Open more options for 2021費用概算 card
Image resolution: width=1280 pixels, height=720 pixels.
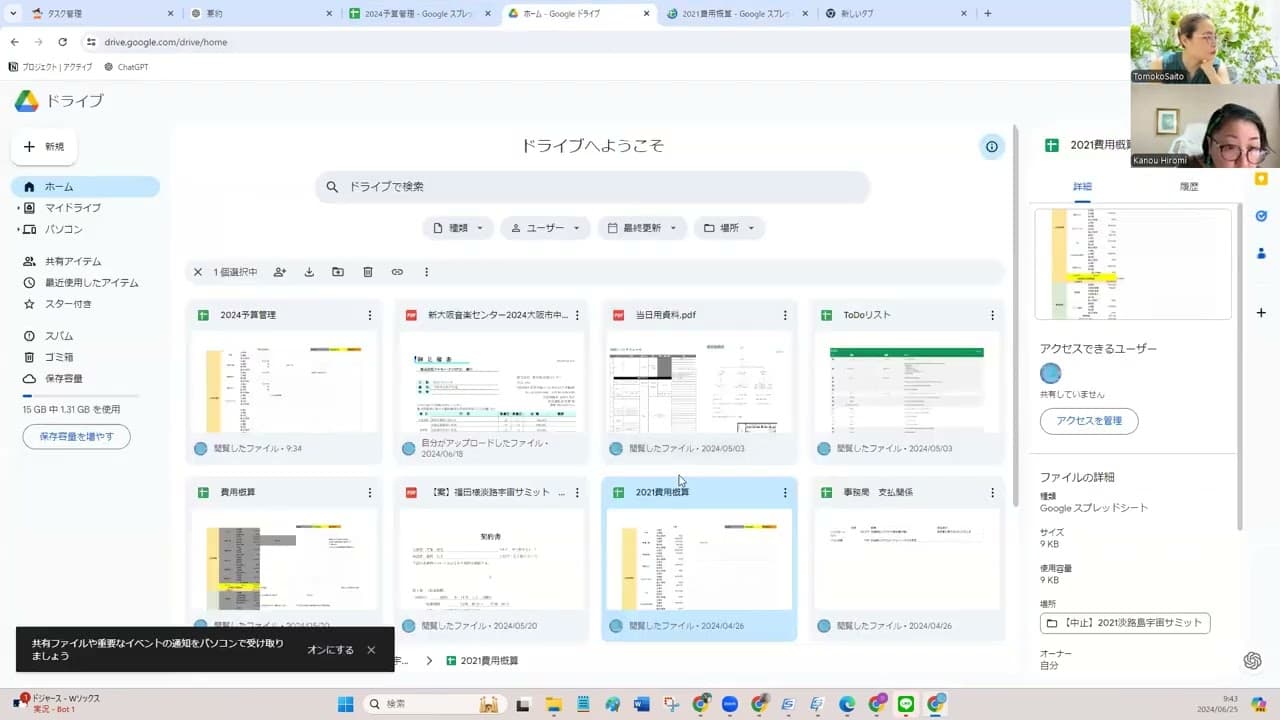785,493
